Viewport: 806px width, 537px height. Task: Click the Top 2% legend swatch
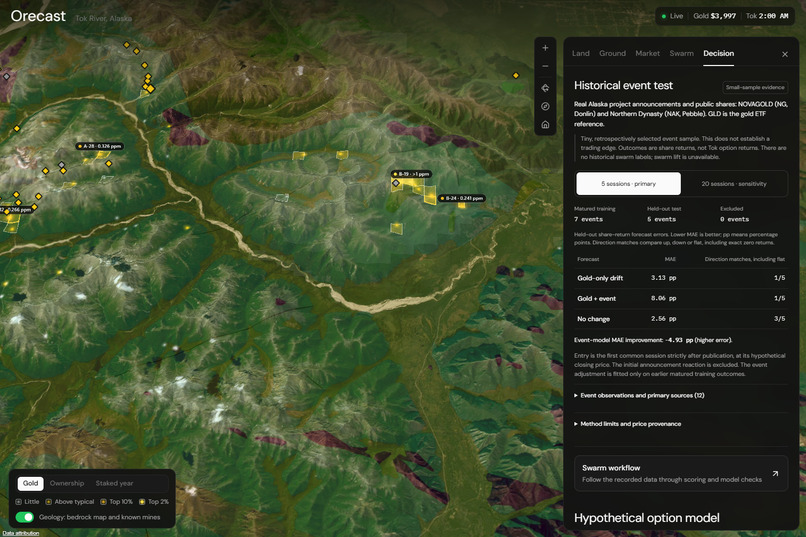142,502
